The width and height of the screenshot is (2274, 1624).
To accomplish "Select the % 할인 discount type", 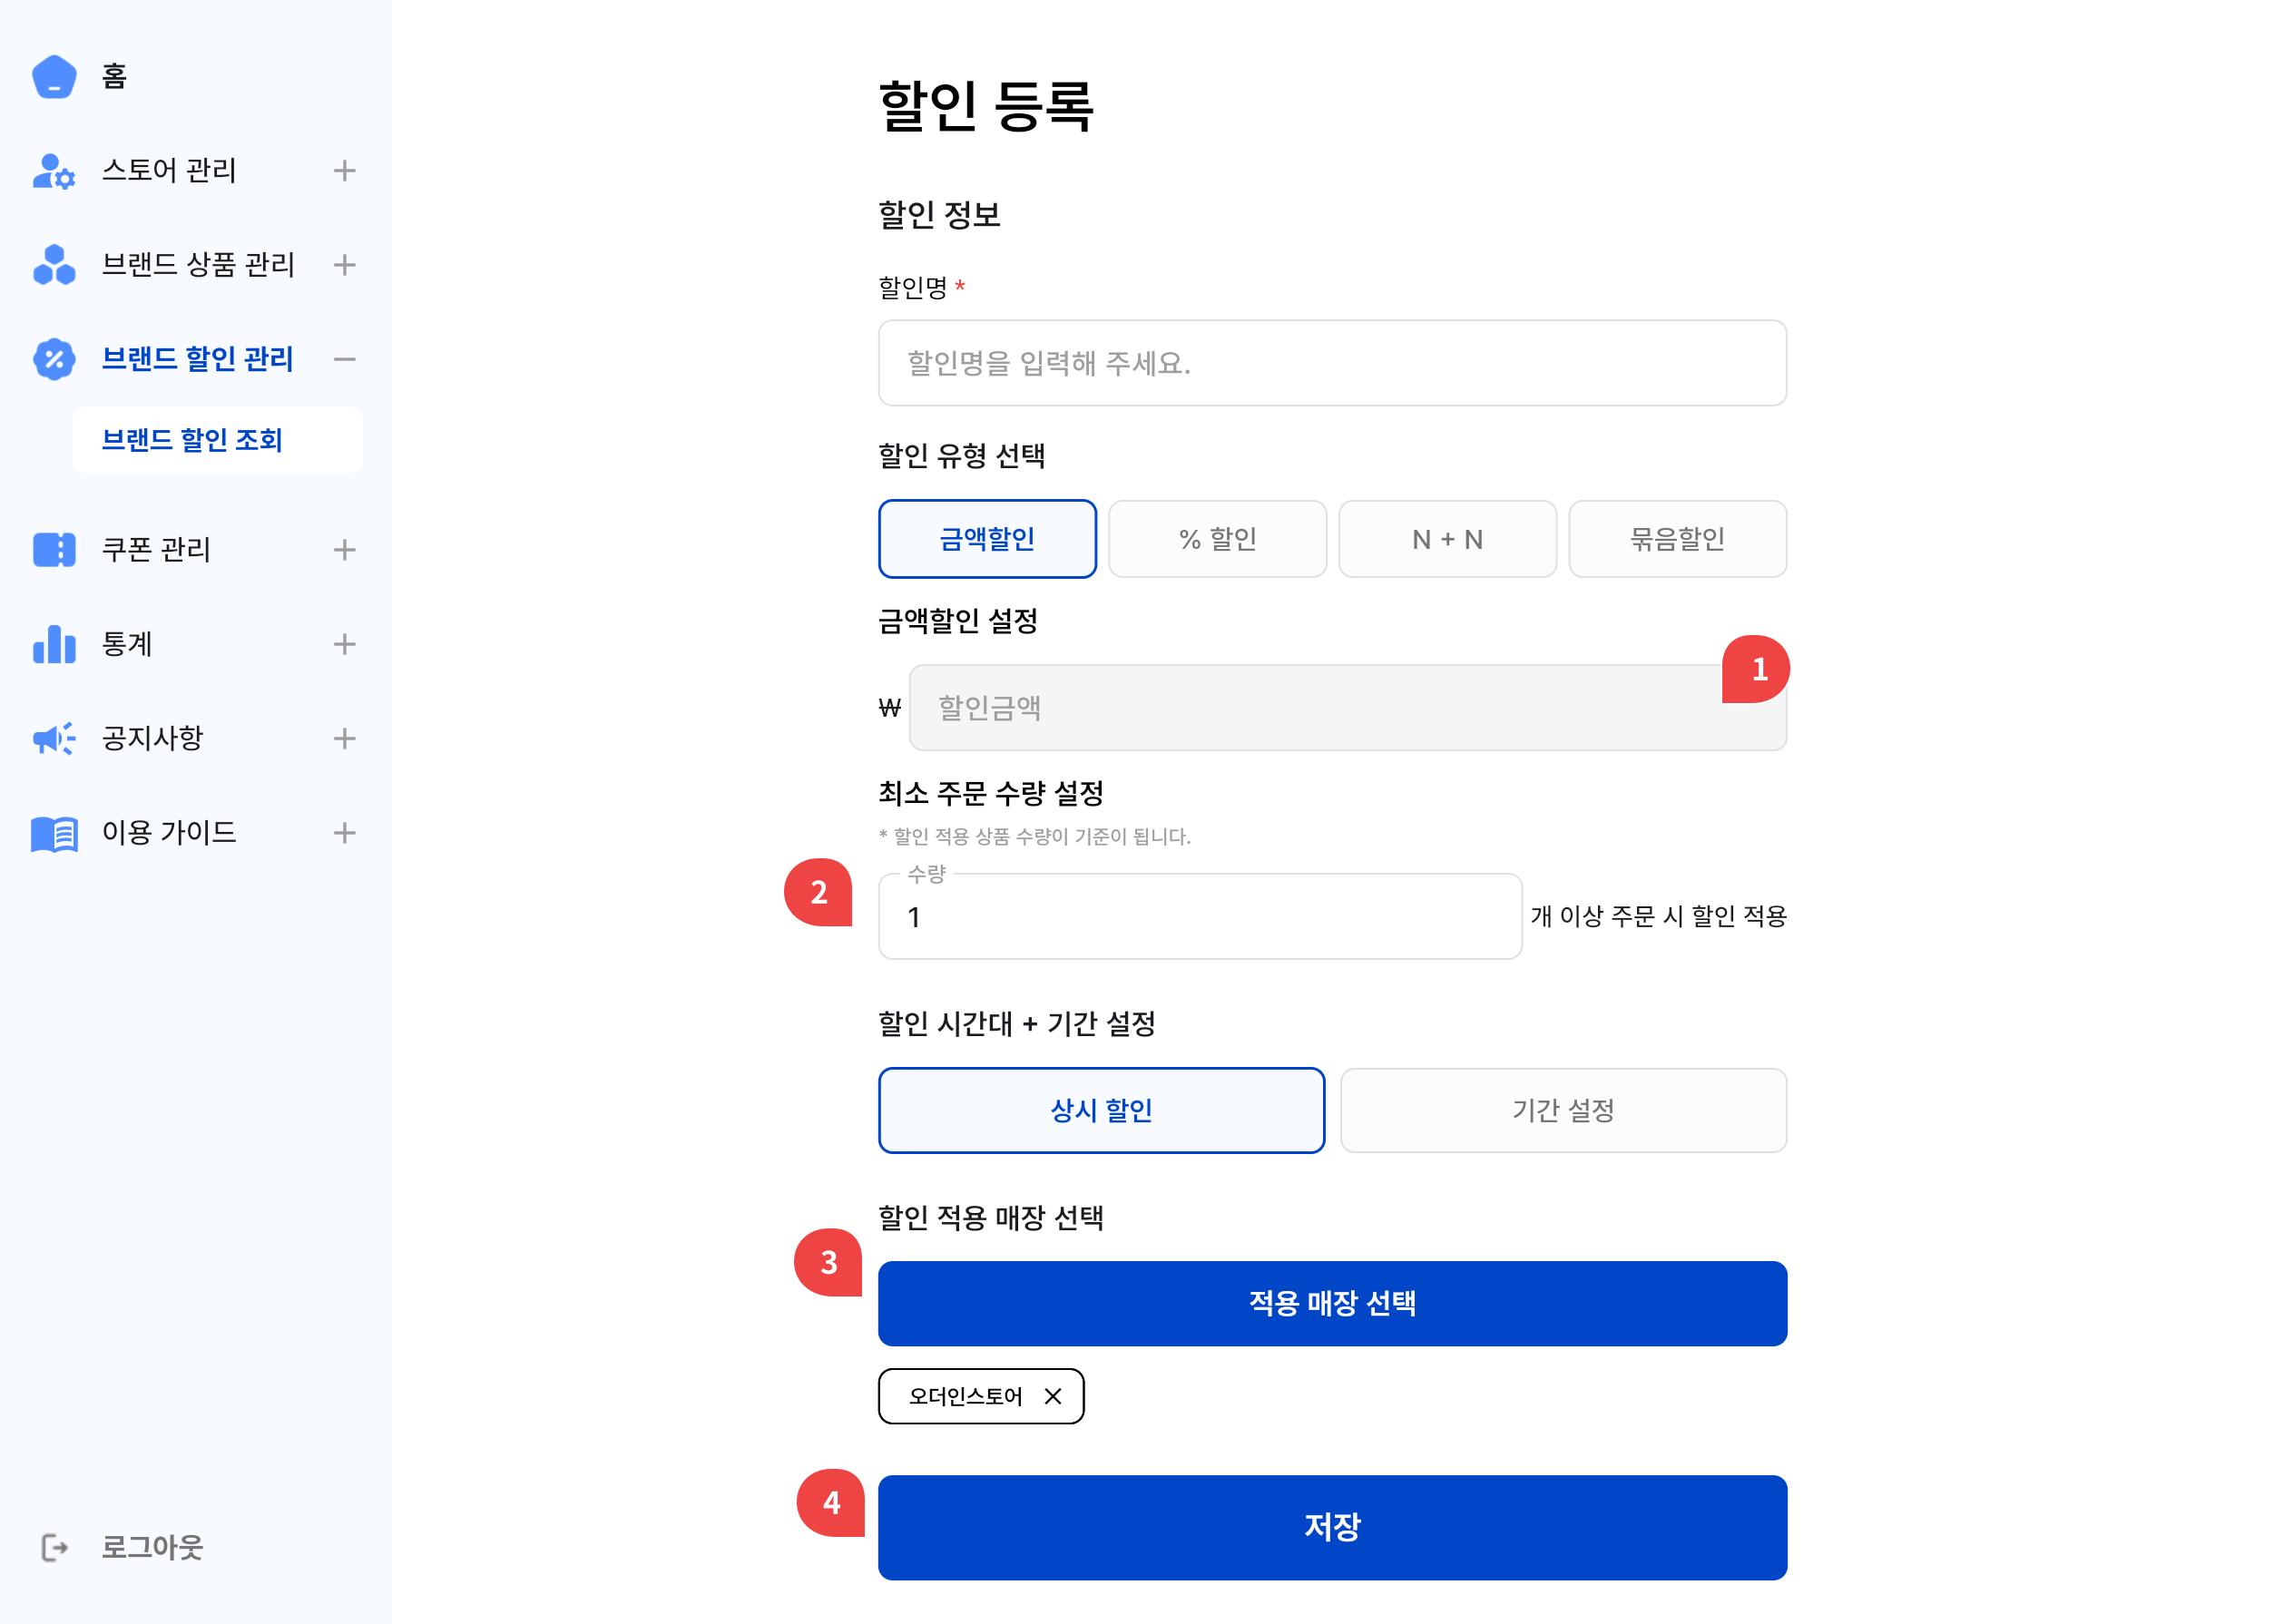I will pyautogui.click(x=1217, y=539).
